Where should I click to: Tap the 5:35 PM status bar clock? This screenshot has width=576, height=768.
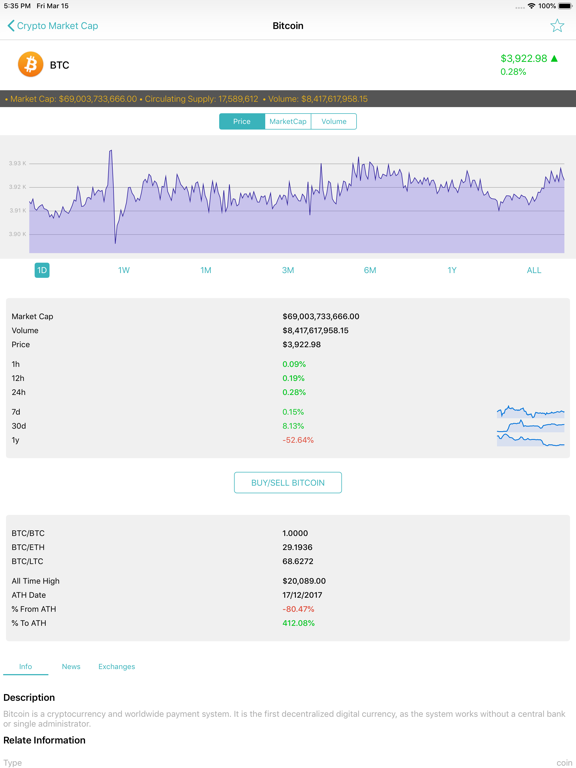click(17, 6)
